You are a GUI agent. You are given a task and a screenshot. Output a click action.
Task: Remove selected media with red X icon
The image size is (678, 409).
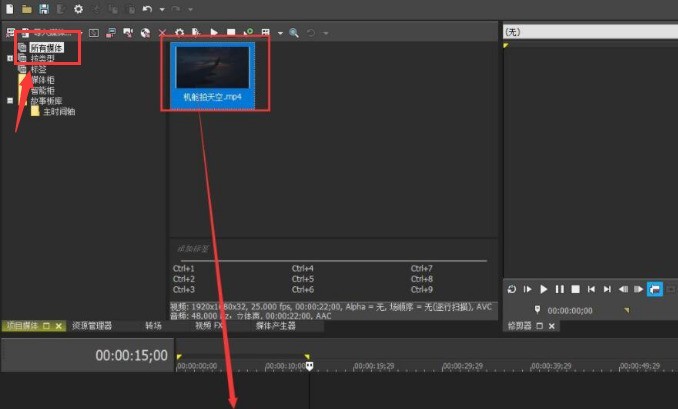[x=163, y=33]
